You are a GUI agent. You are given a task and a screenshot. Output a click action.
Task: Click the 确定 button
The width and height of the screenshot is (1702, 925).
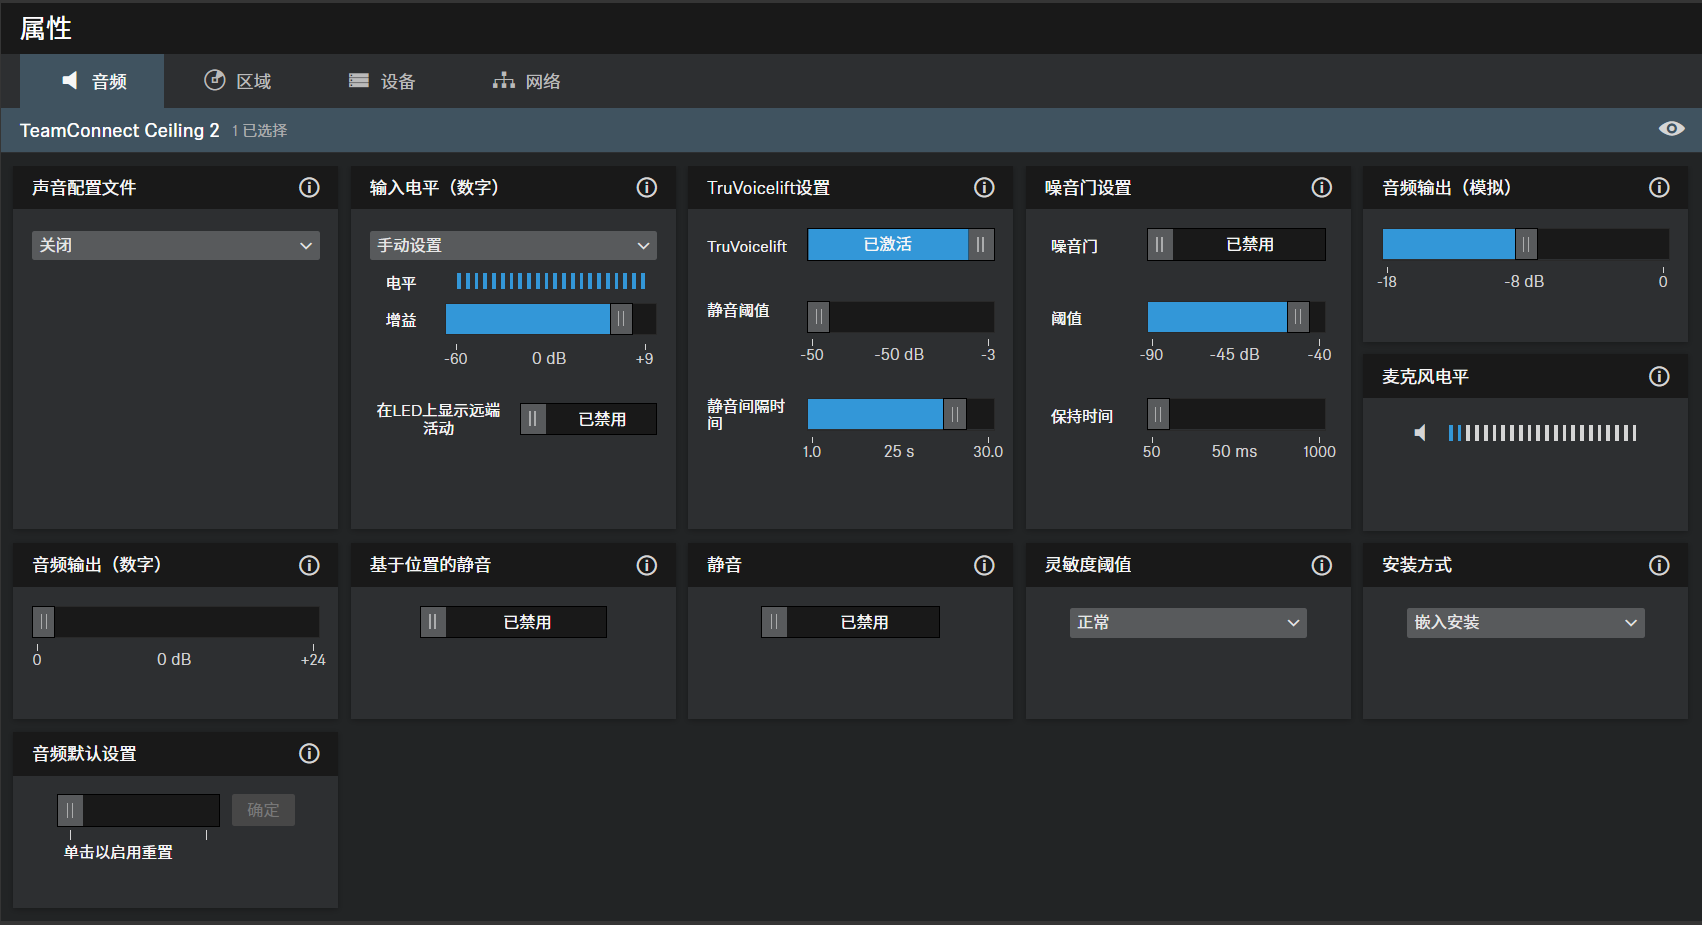(263, 810)
